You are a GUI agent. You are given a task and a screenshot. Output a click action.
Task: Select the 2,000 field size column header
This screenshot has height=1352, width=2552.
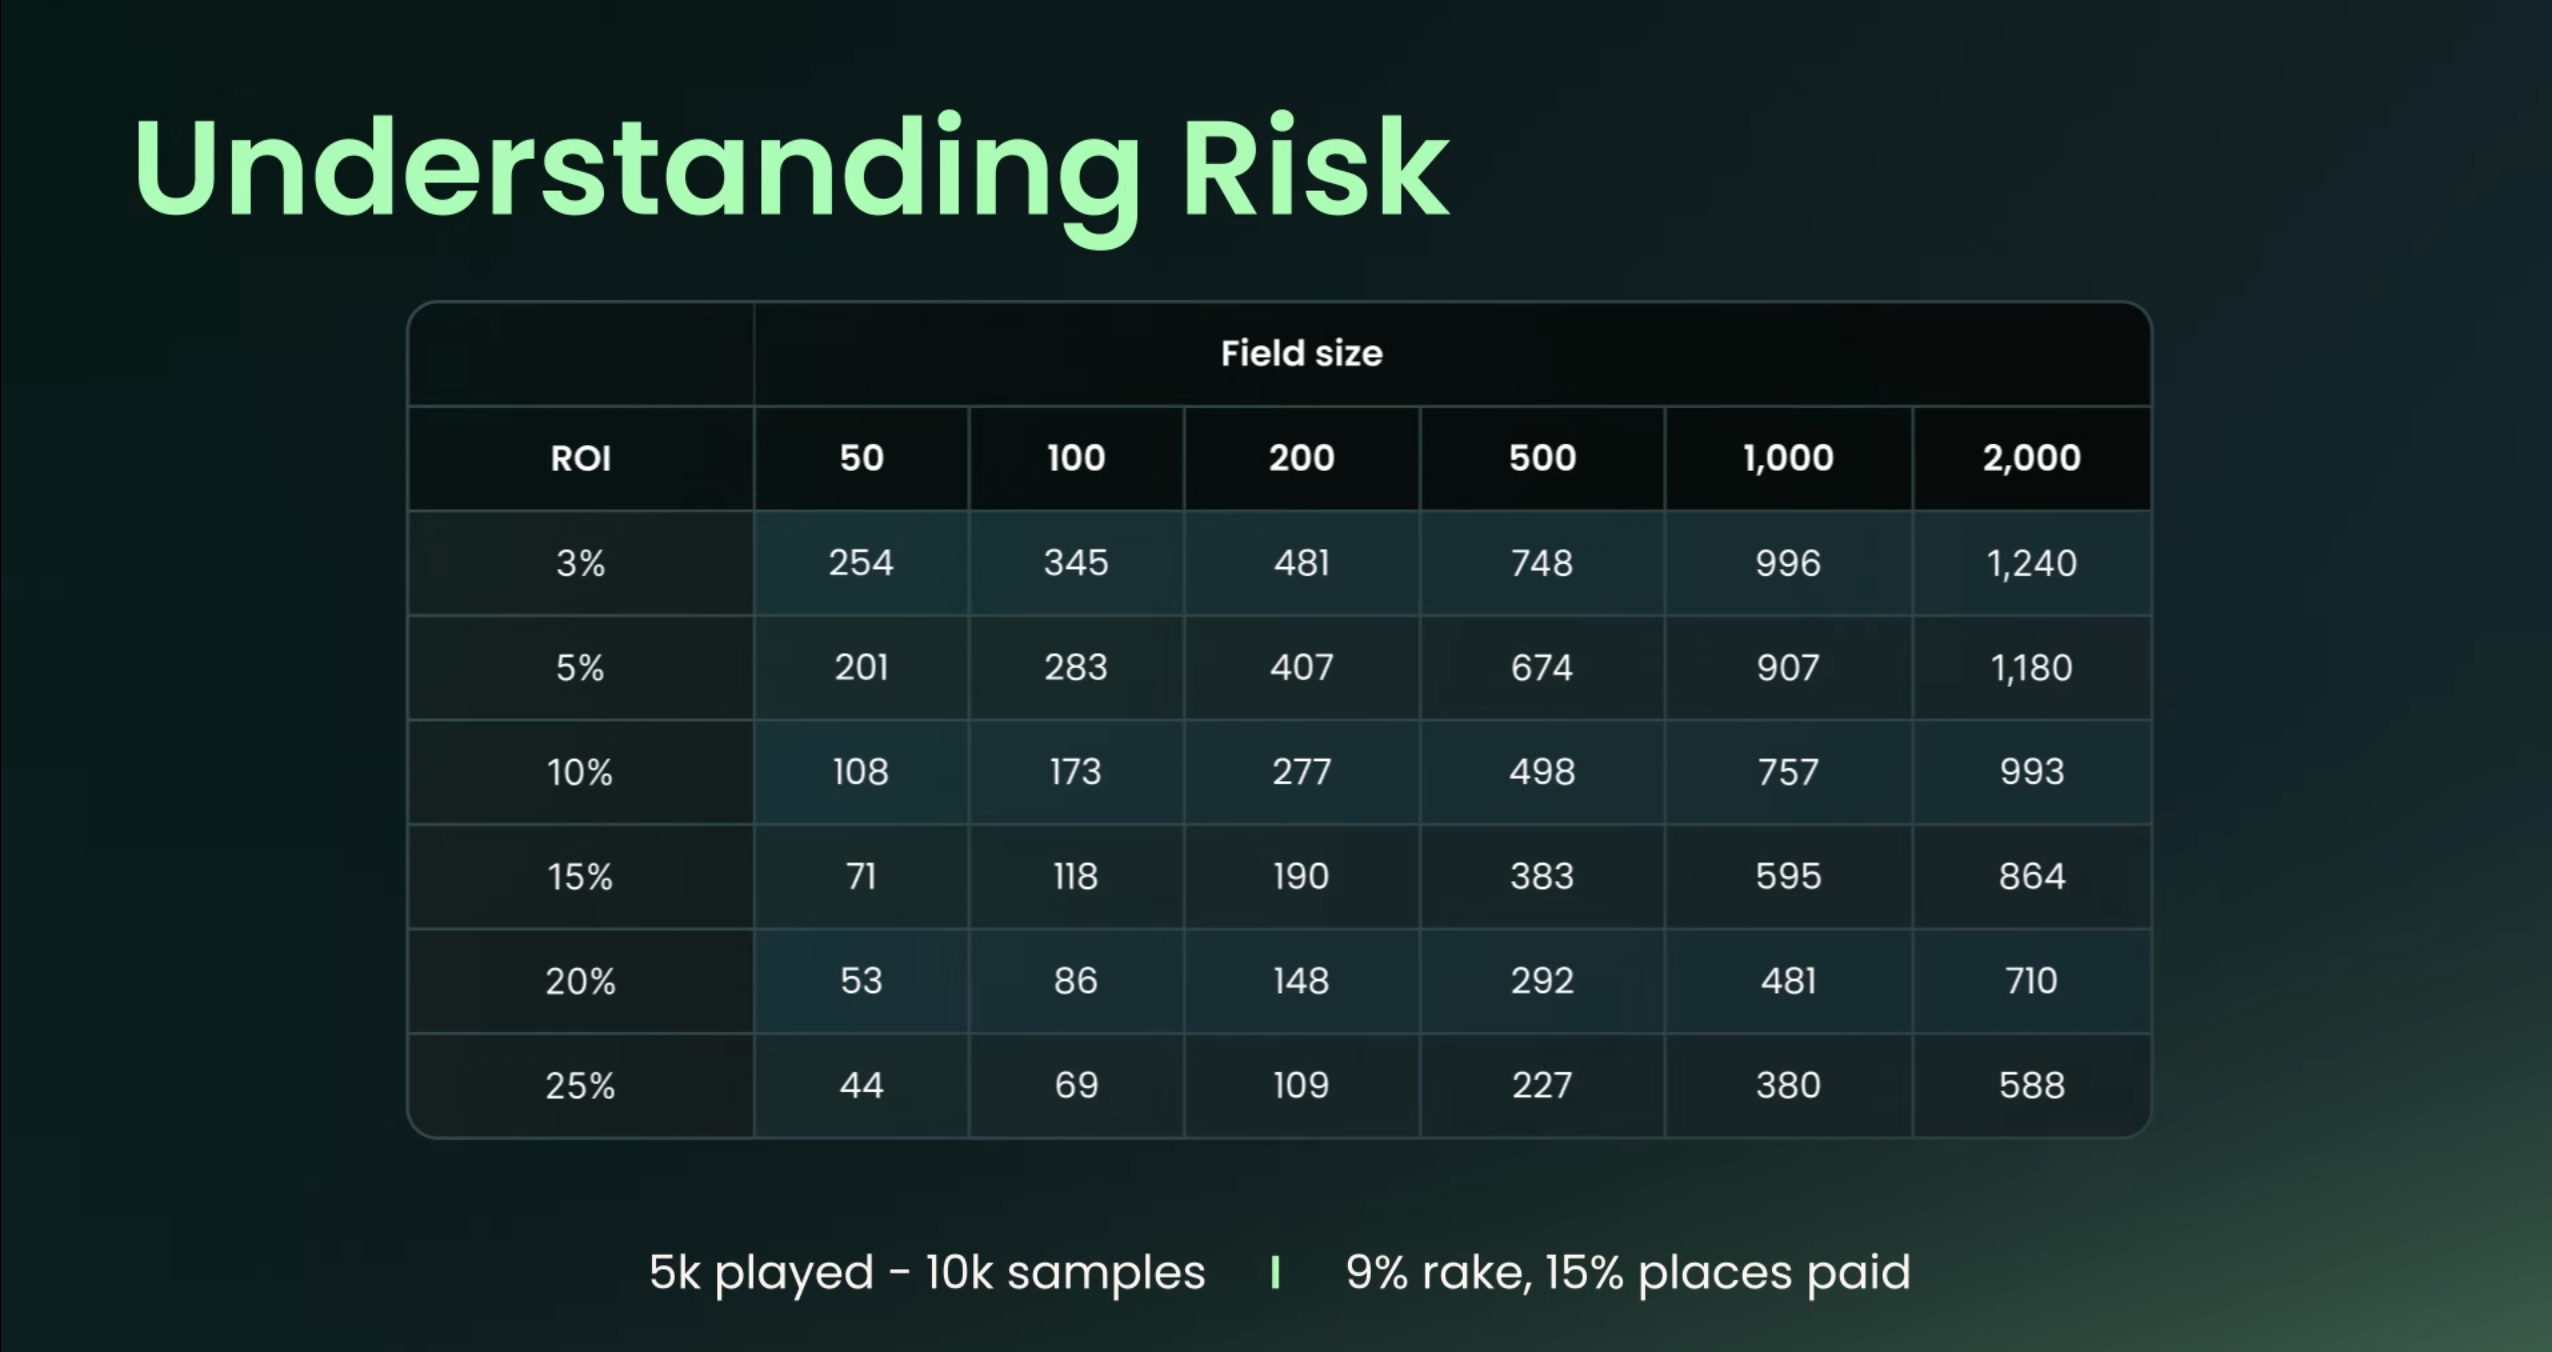[2031, 459]
